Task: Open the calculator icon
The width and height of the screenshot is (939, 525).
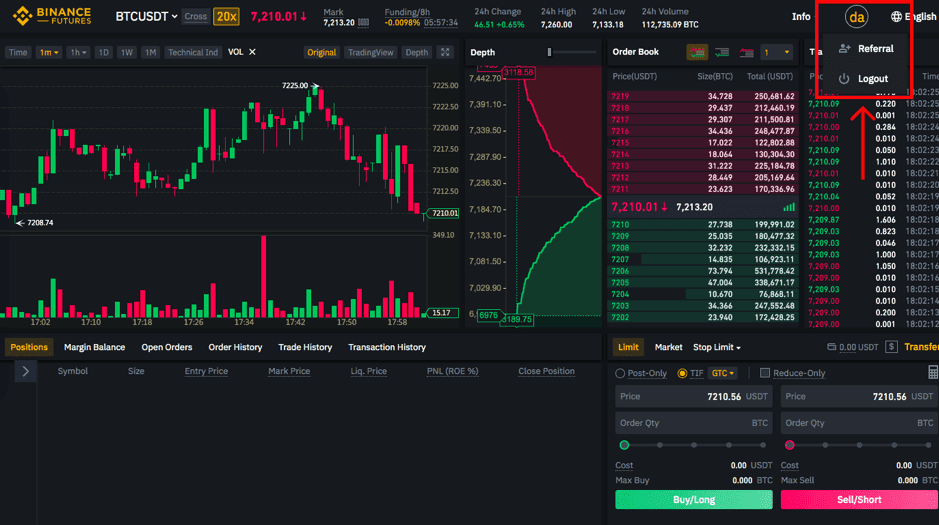Action: [x=933, y=372]
